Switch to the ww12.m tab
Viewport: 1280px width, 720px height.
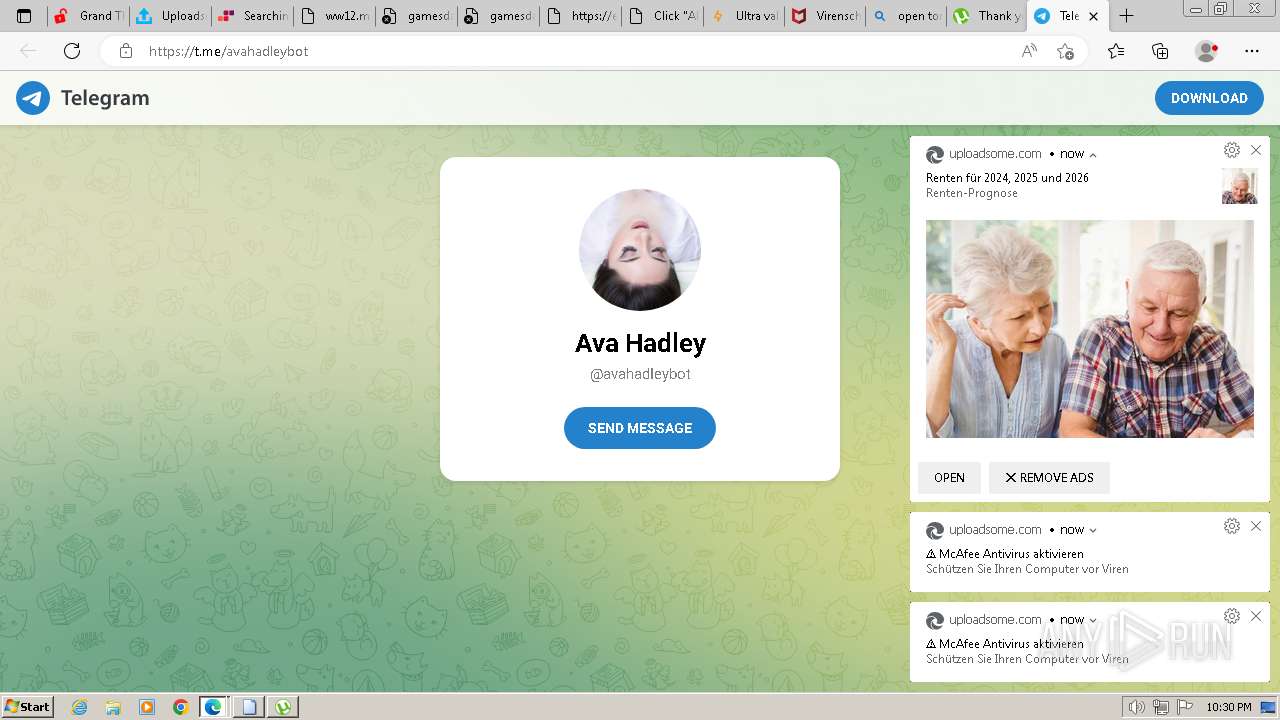coord(335,16)
